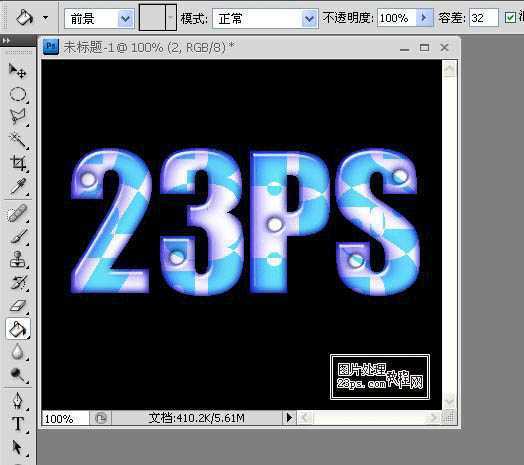Select the Crop tool
This screenshot has width=524, height=465.
(17, 163)
